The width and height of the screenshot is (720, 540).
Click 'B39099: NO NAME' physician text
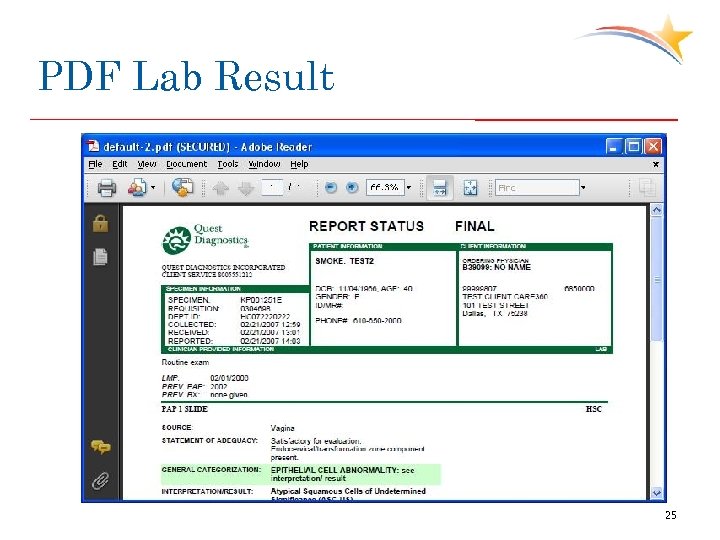coord(496,267)
